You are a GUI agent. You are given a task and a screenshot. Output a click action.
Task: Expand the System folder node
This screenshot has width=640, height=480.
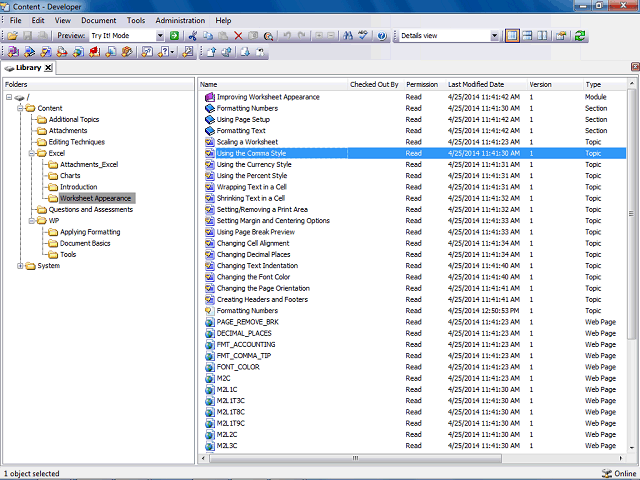point(20,266)
